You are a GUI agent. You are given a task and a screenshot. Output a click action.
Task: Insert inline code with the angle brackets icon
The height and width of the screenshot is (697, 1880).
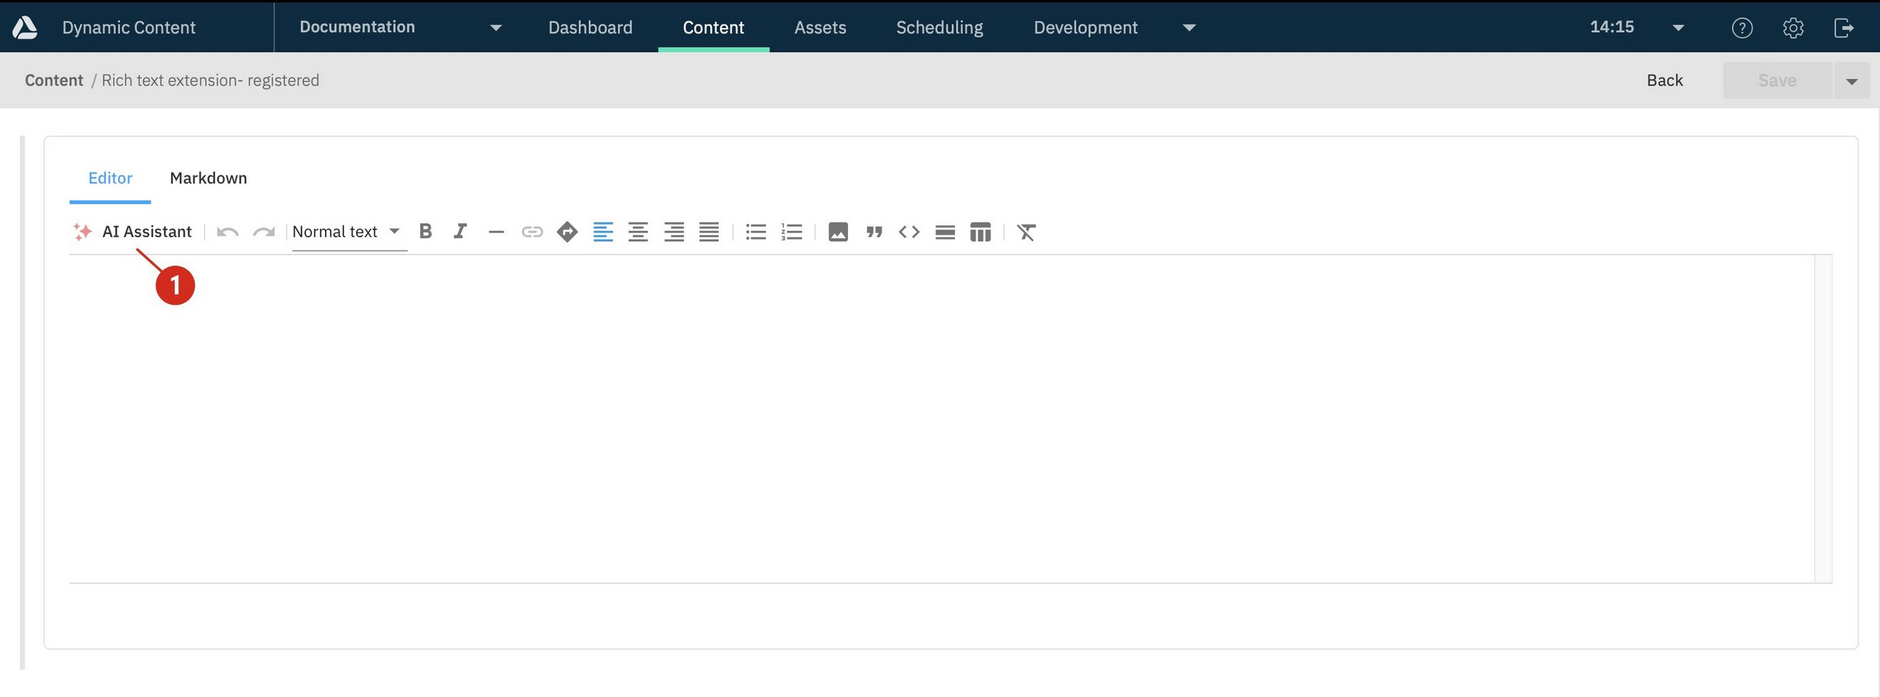(x=909, y=232)
